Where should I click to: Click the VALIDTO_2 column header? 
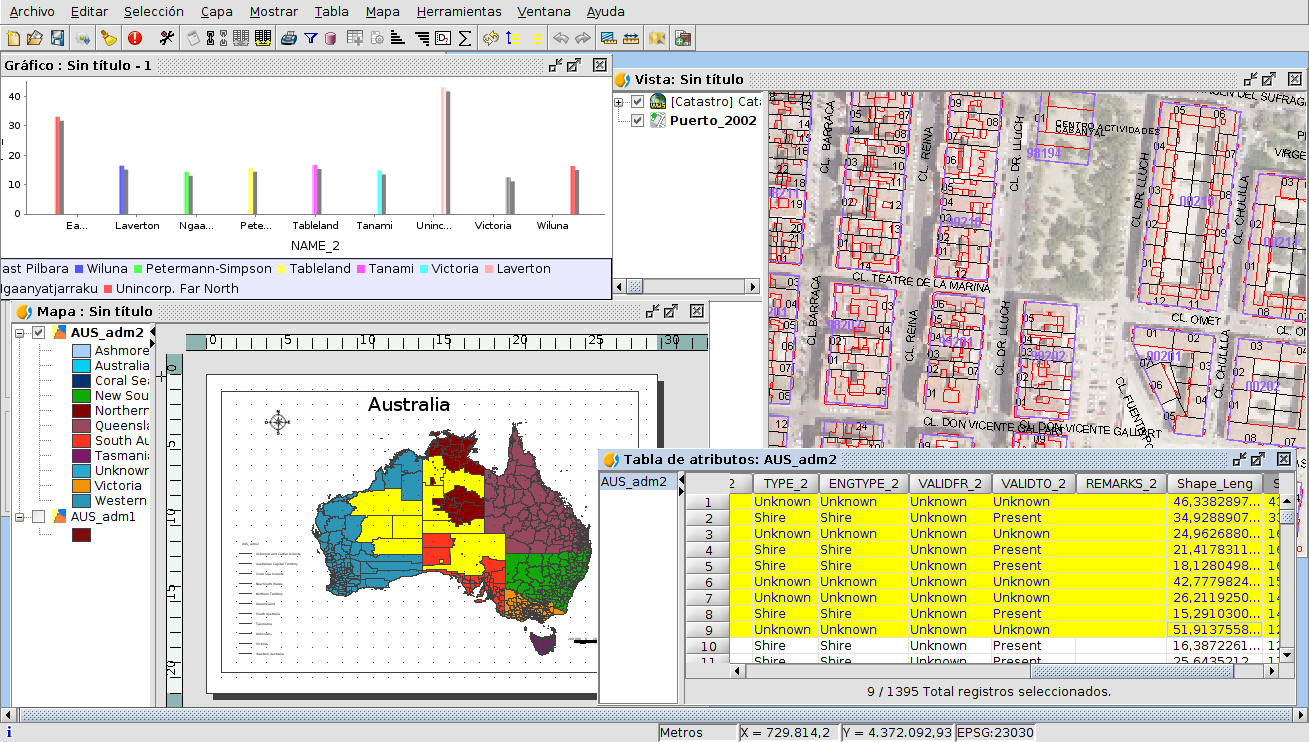point(1033,484)
